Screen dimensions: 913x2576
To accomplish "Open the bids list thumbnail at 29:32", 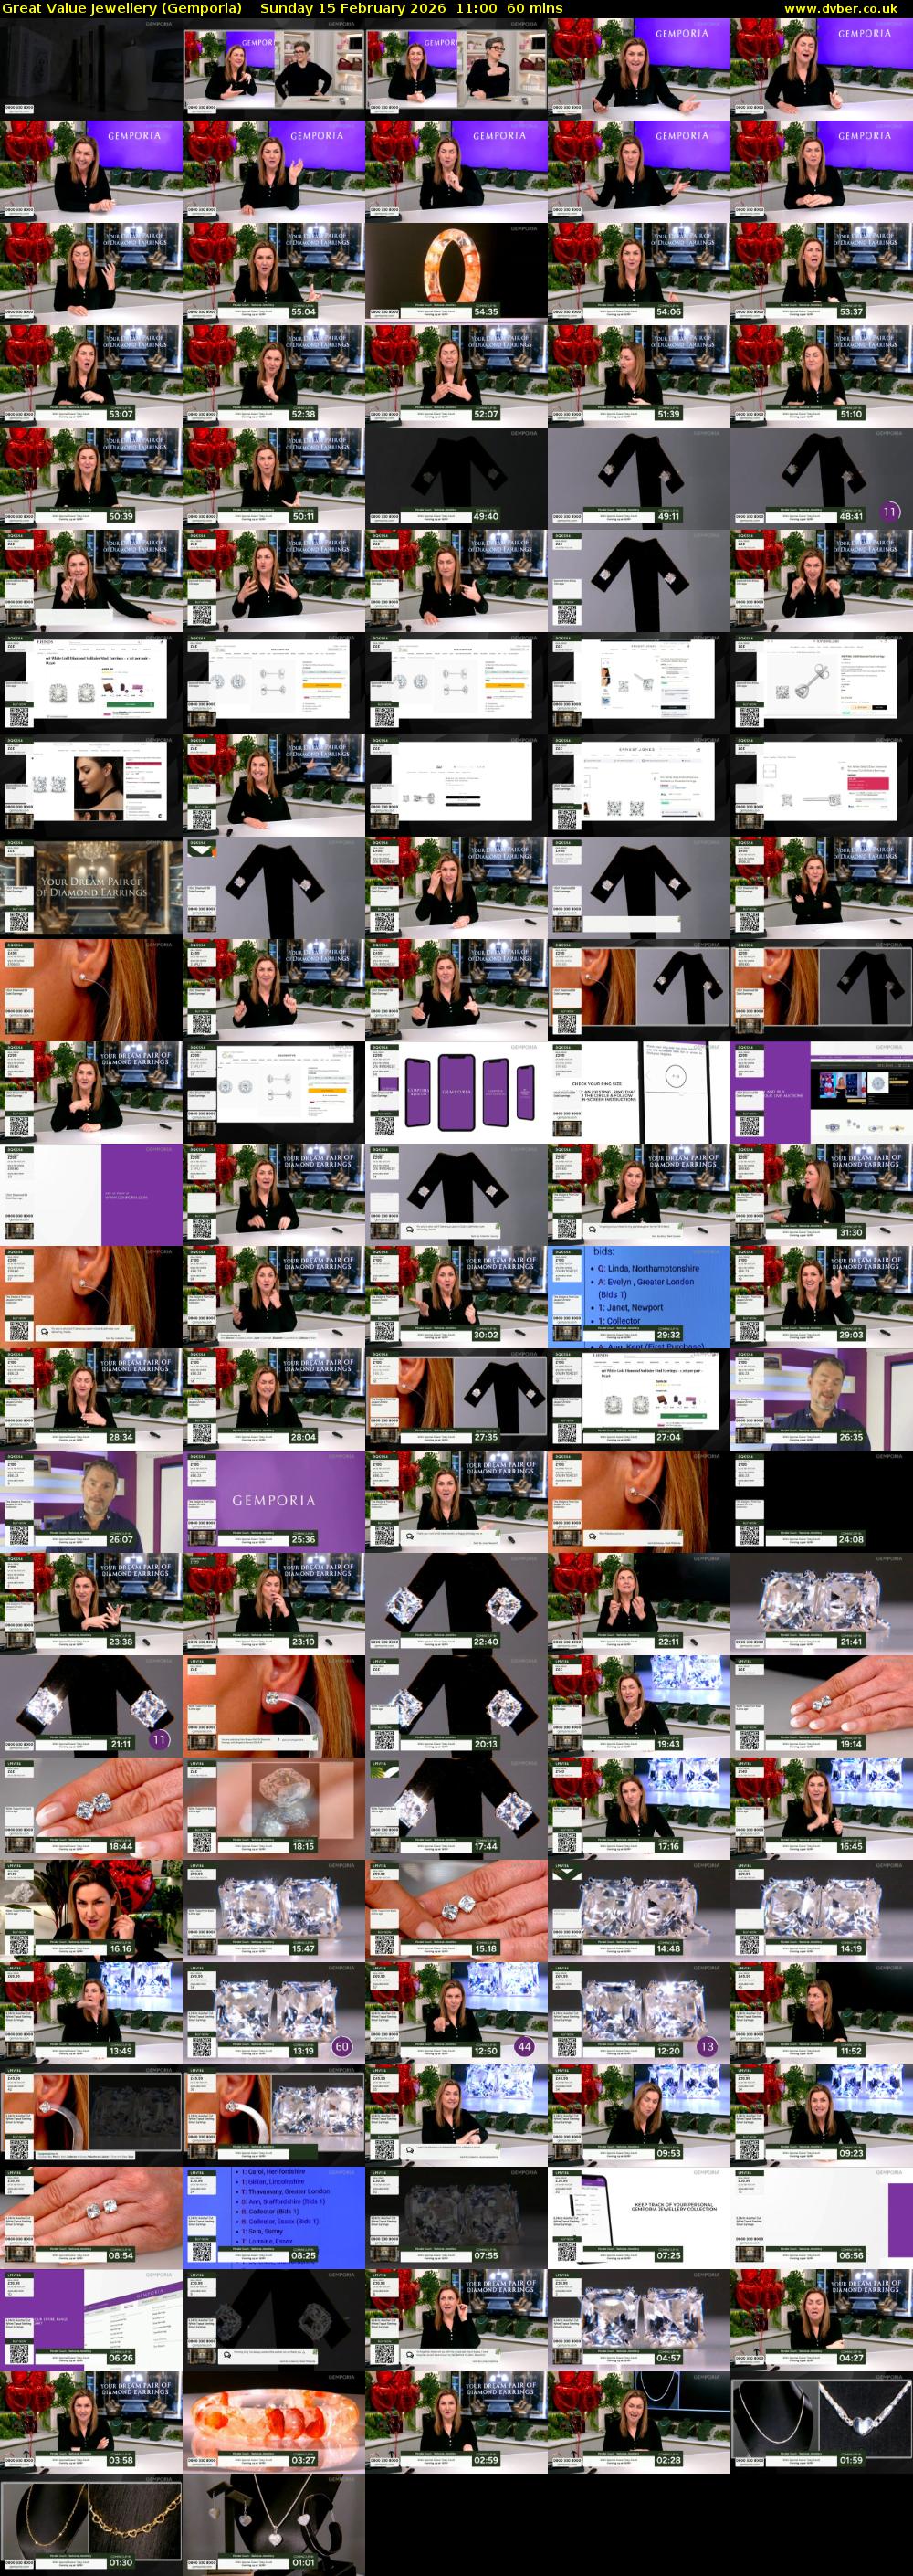I will 638,1294.
